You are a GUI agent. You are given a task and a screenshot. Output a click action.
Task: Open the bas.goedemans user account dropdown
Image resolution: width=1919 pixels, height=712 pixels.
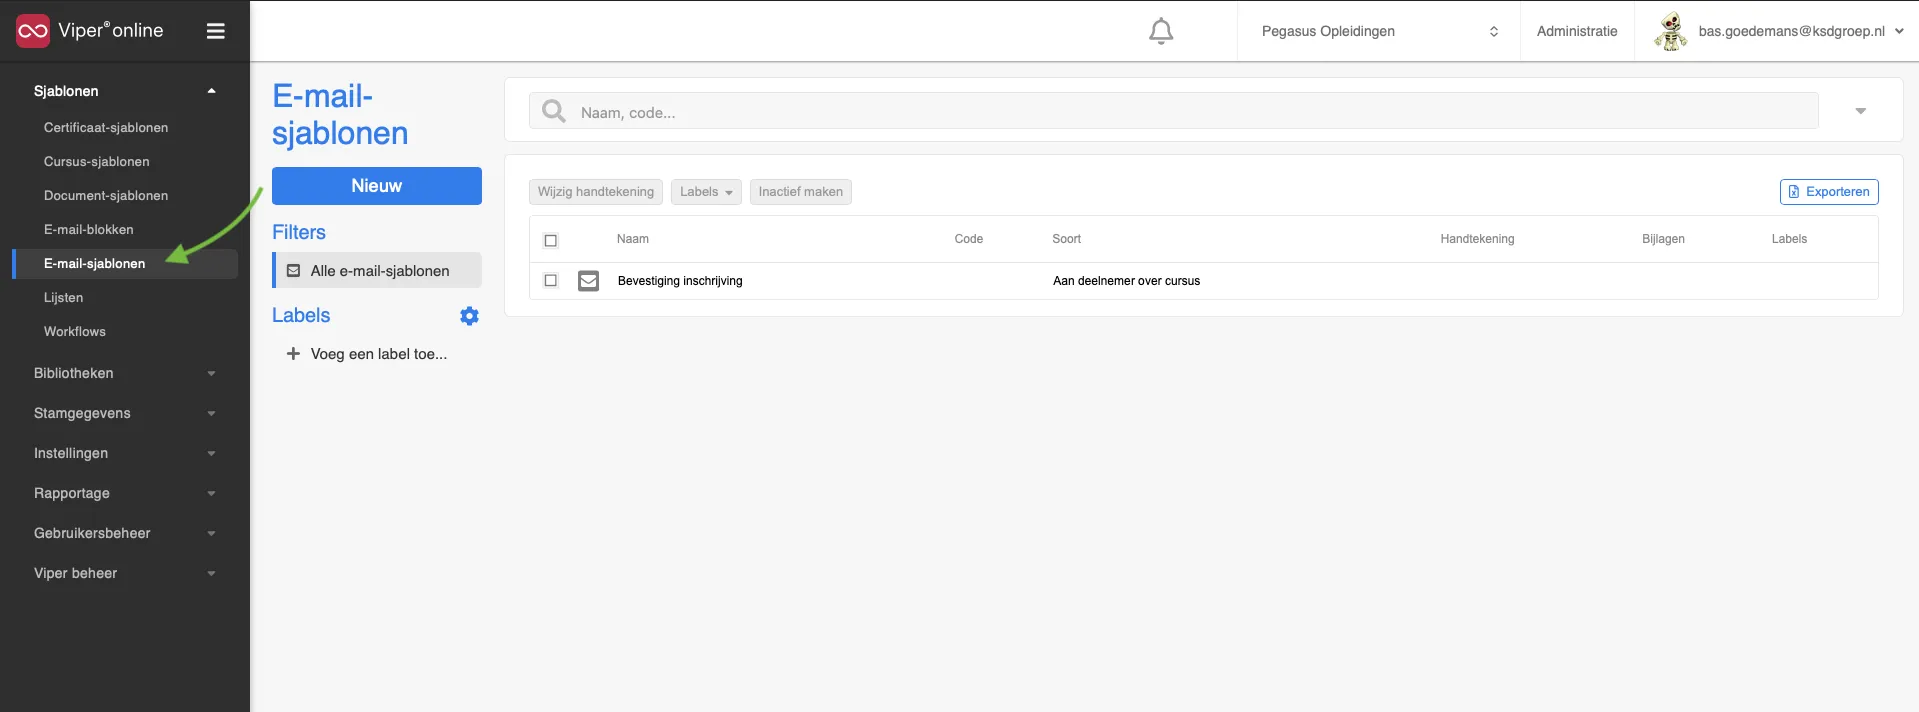click(1800, 31)
